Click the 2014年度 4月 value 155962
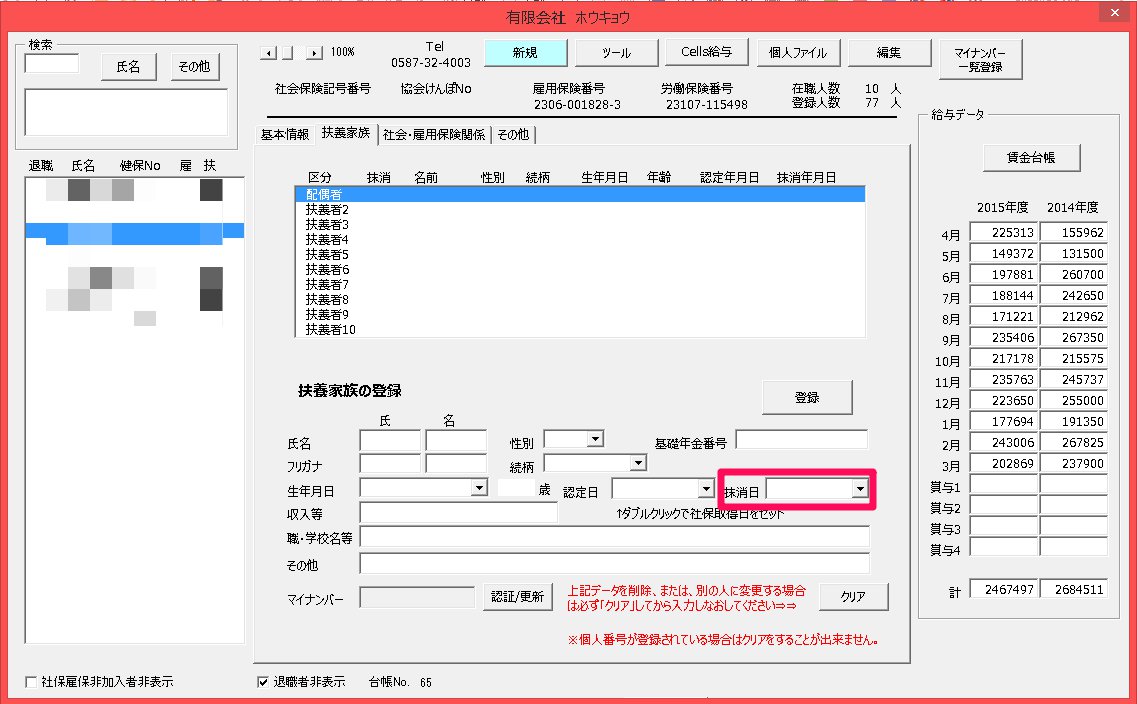This screenshot has height=704, width=1137. tap(1074, 233)
